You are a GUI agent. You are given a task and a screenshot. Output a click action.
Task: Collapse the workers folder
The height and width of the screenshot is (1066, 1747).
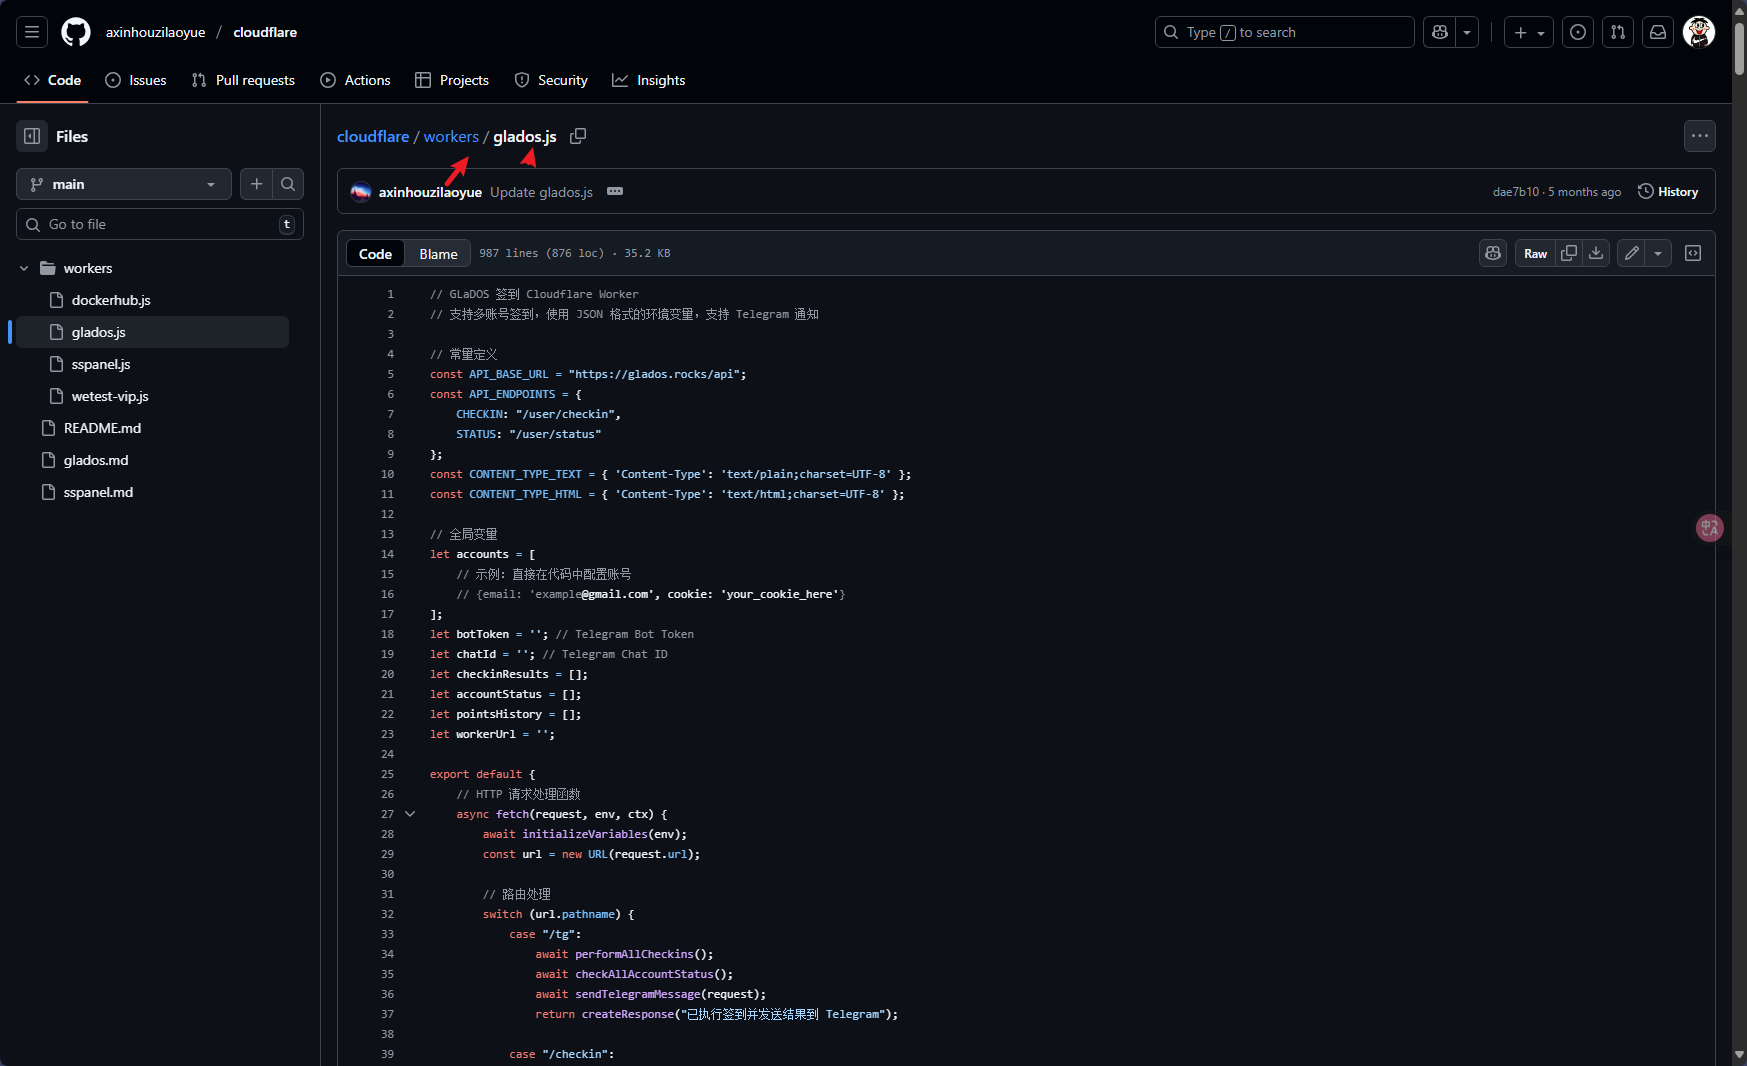[24, 268]
